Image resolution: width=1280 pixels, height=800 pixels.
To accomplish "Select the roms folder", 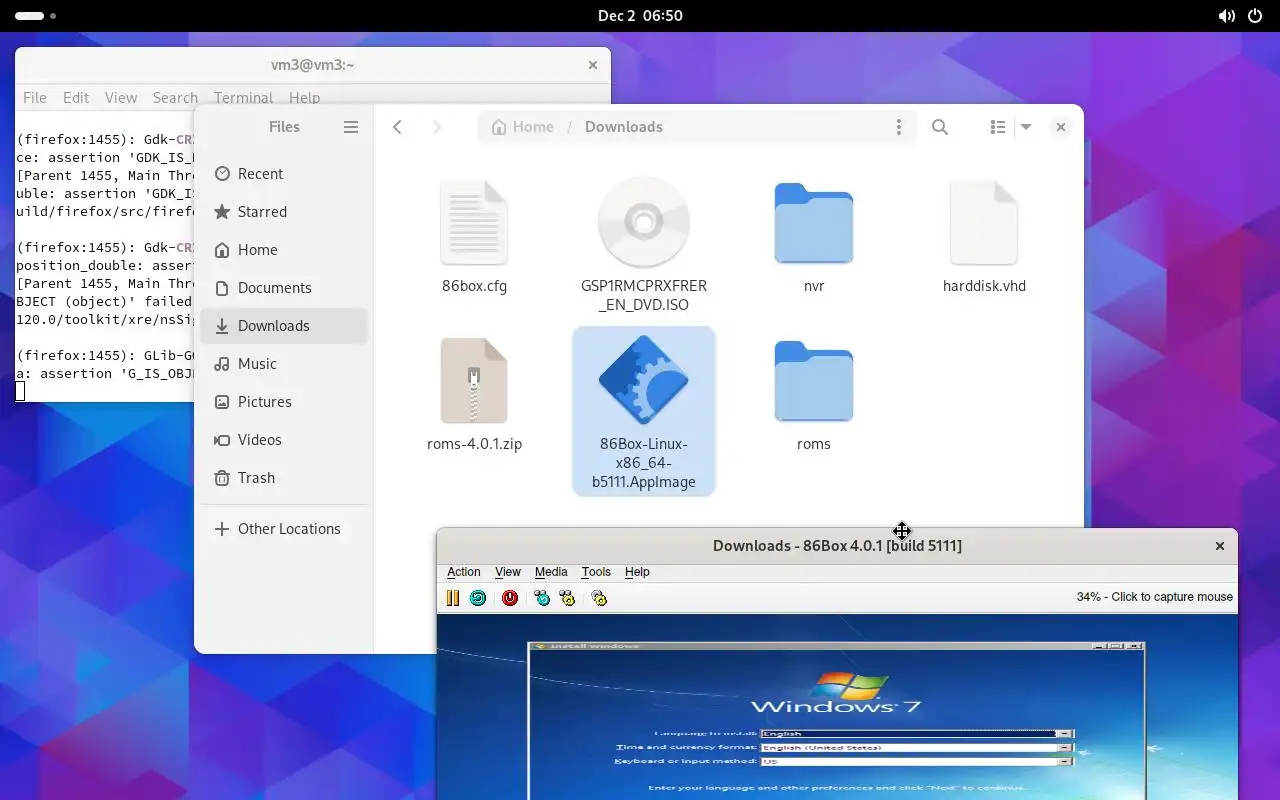I will click(814, 381).
